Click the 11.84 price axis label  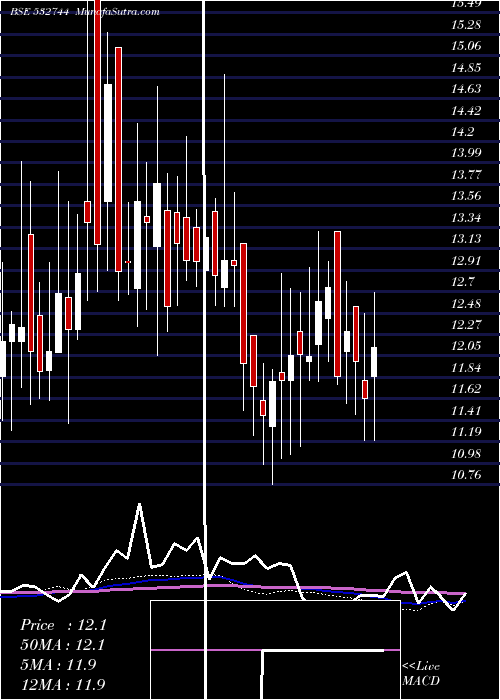pyautogui.click(x=466, y=367)
